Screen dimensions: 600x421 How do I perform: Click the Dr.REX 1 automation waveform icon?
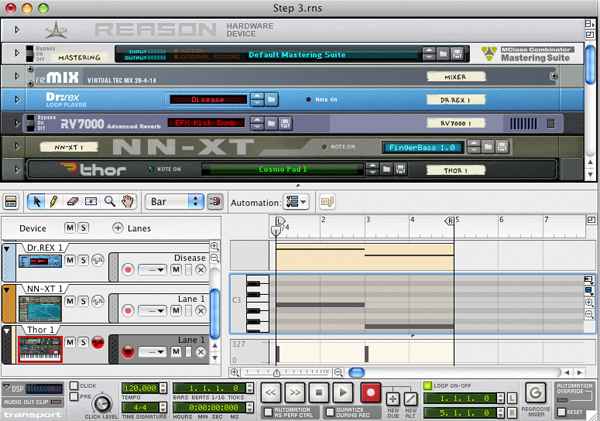[98, 261]
